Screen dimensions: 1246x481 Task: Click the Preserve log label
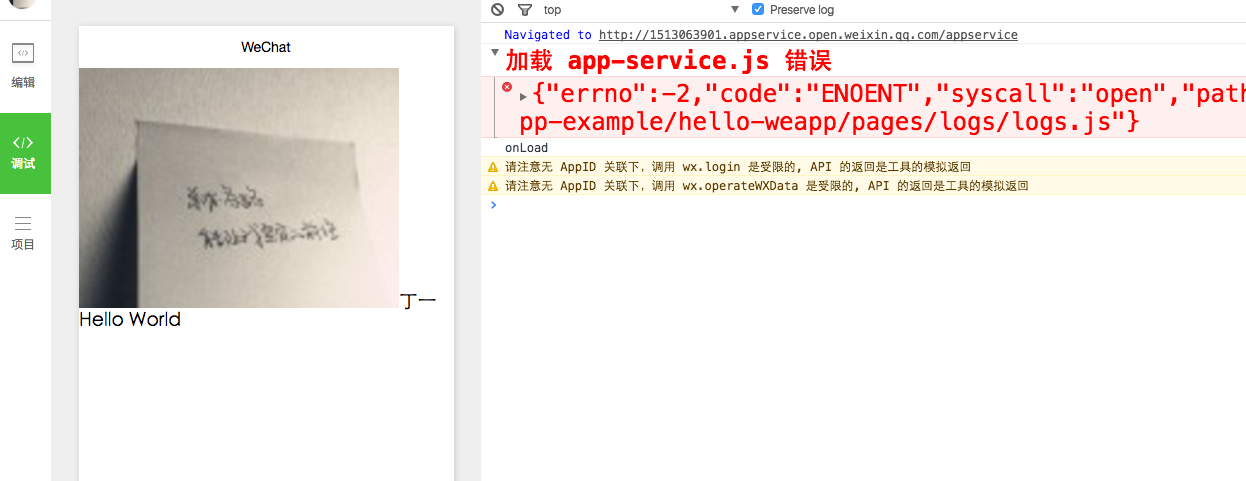pos(801,10)
